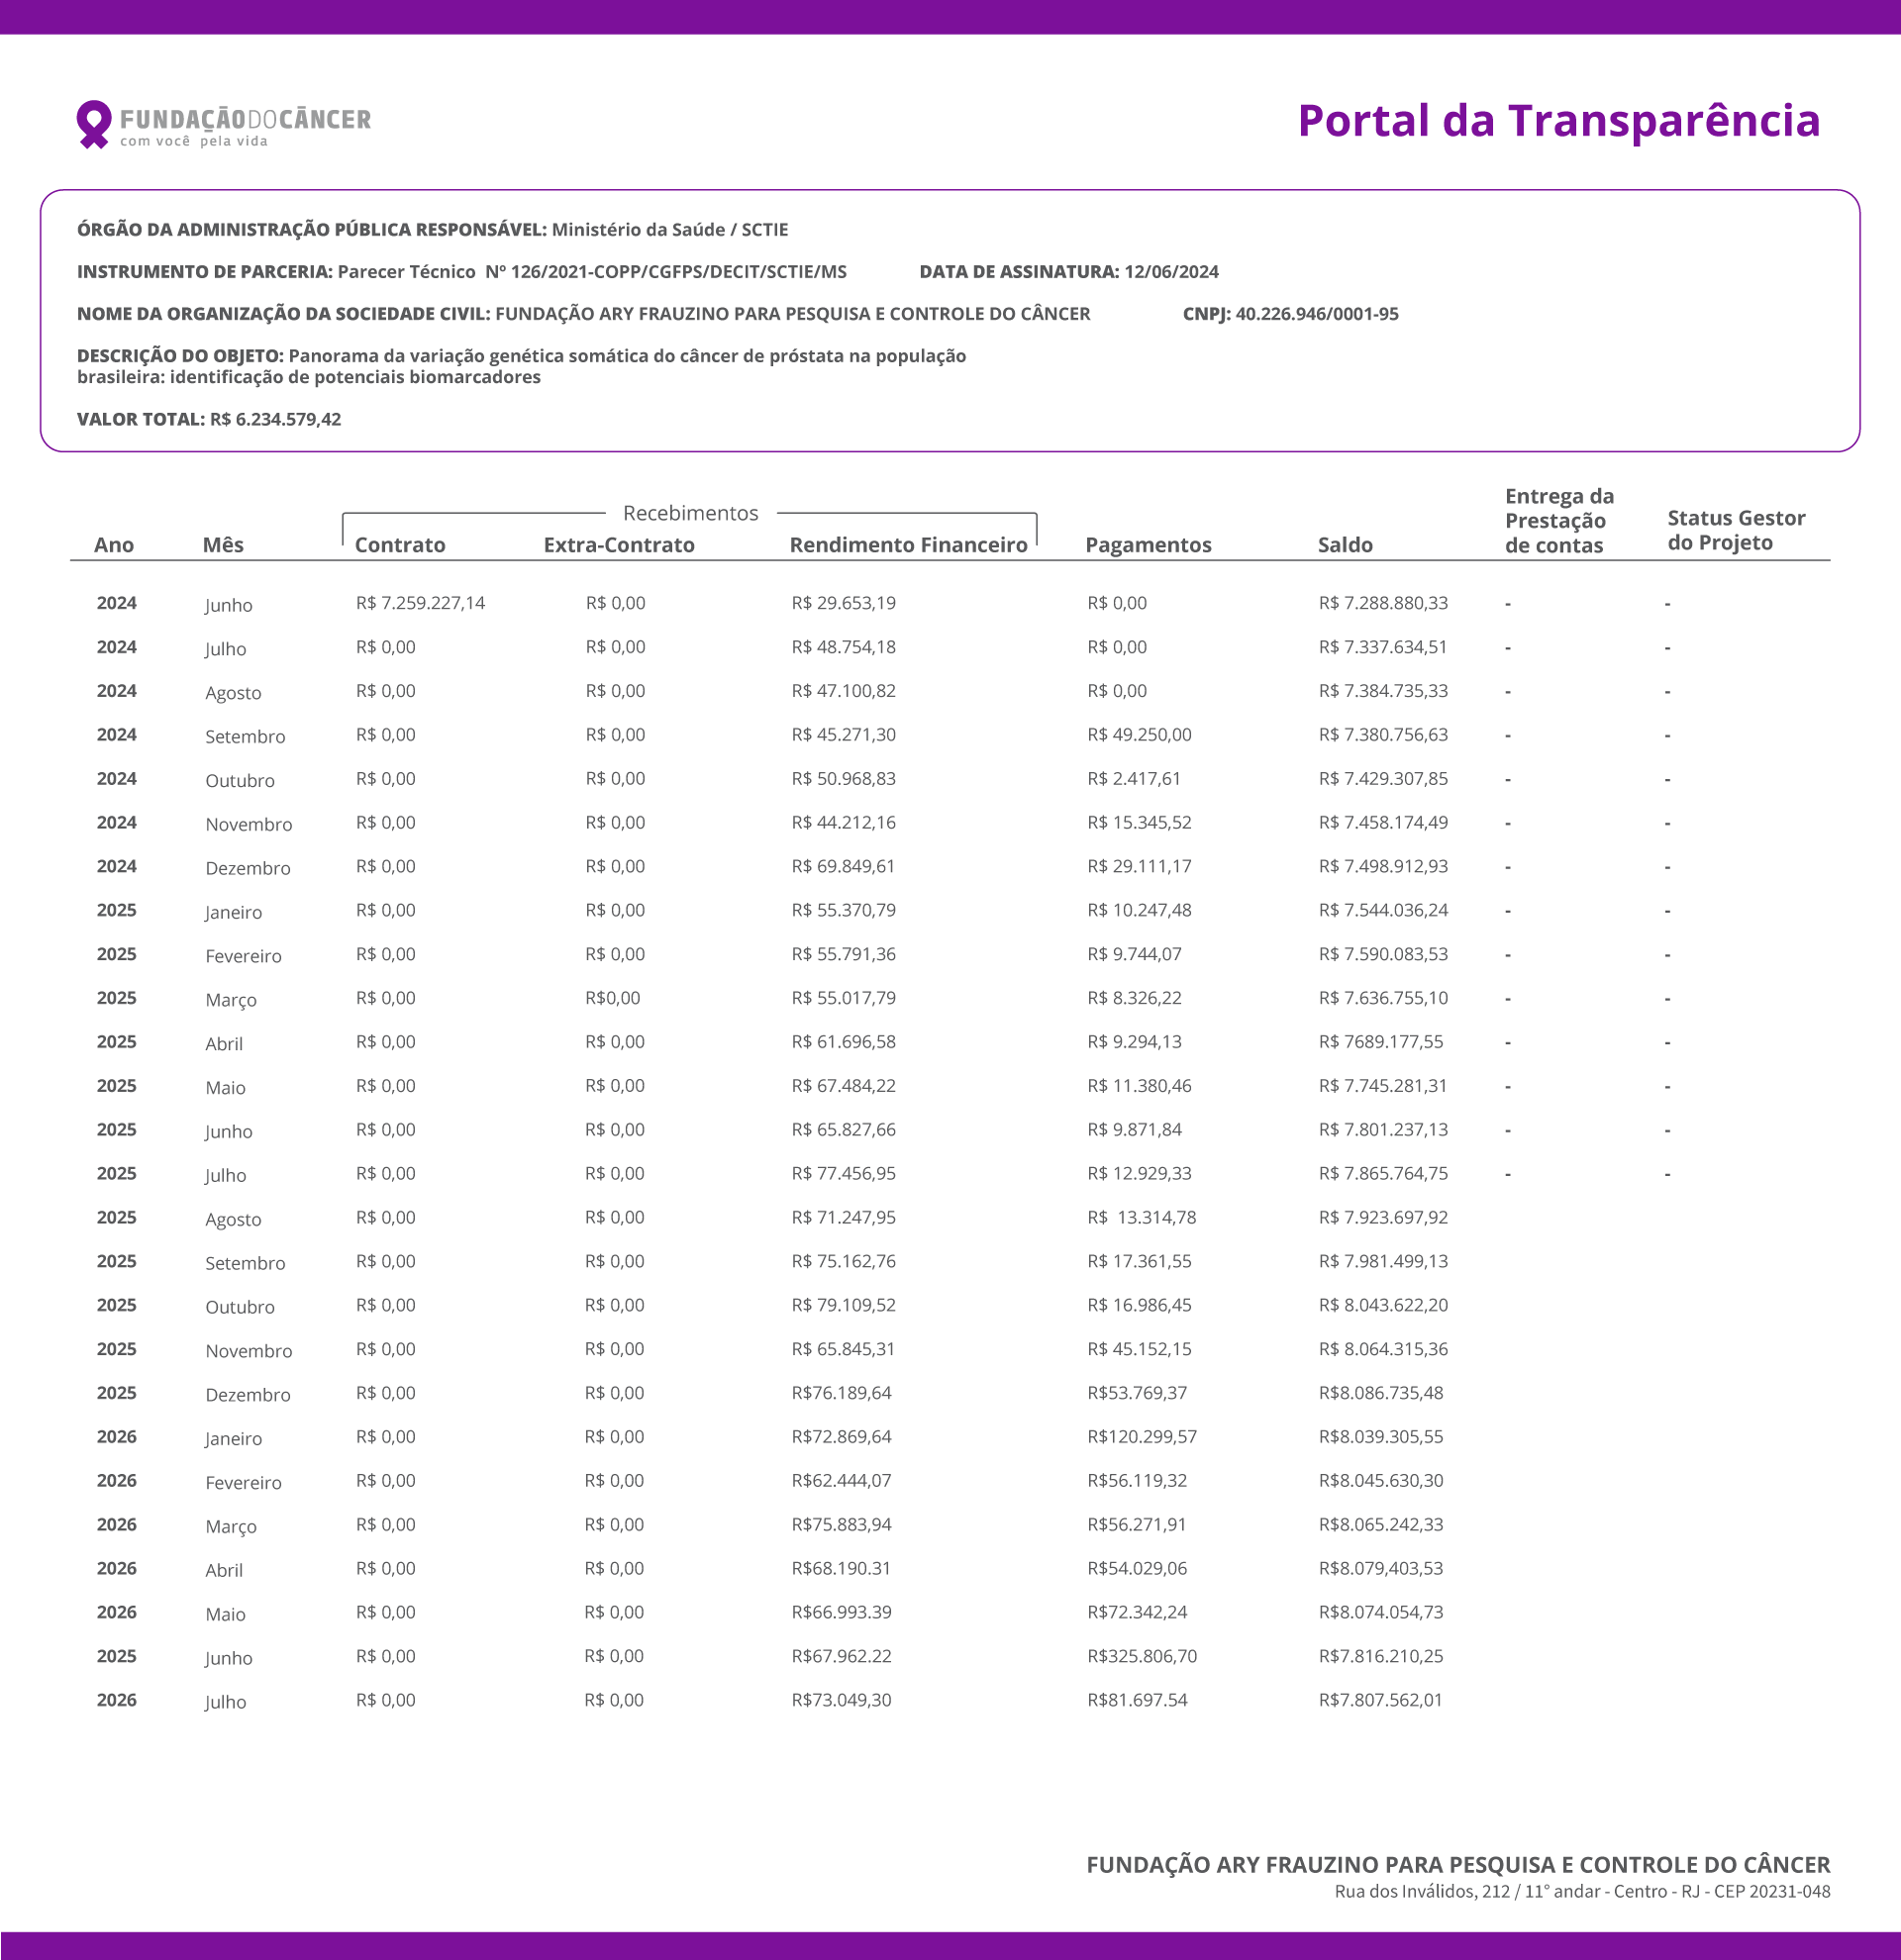Click rendimento R$ 75.162,76

click(843, 1262)
